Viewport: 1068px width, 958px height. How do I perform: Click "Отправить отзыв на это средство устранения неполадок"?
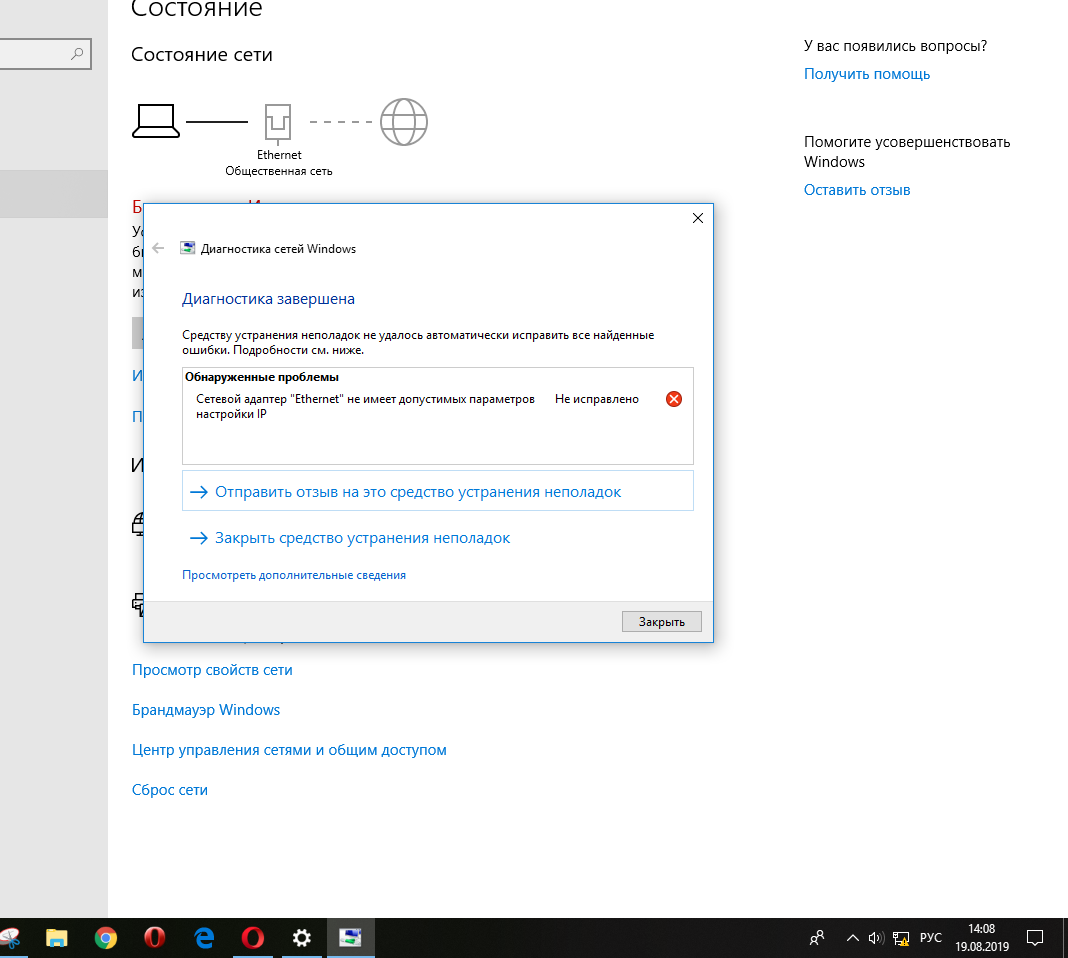(418, 492)
